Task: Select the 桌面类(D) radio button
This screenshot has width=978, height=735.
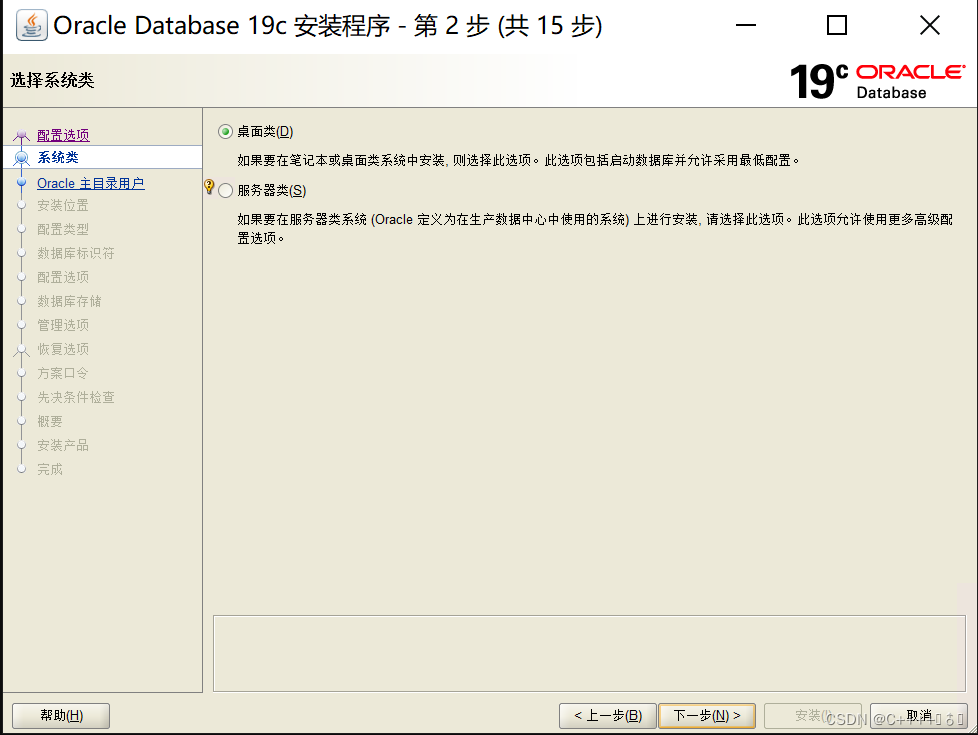Action: click(225, 132)
